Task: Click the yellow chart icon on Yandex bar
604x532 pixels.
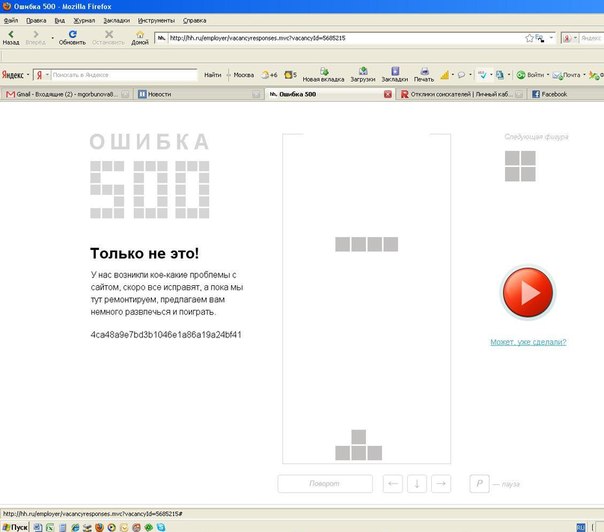Action: point(445,75)
